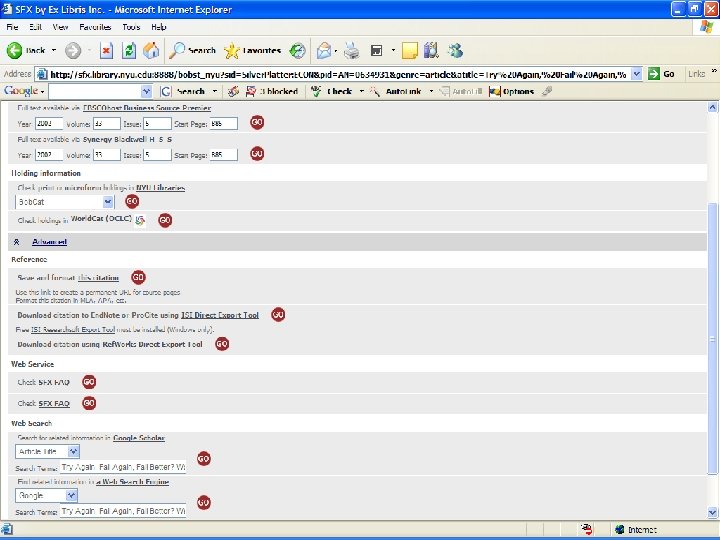
Task: Open the Edit menu
Action: click(35, 27)
